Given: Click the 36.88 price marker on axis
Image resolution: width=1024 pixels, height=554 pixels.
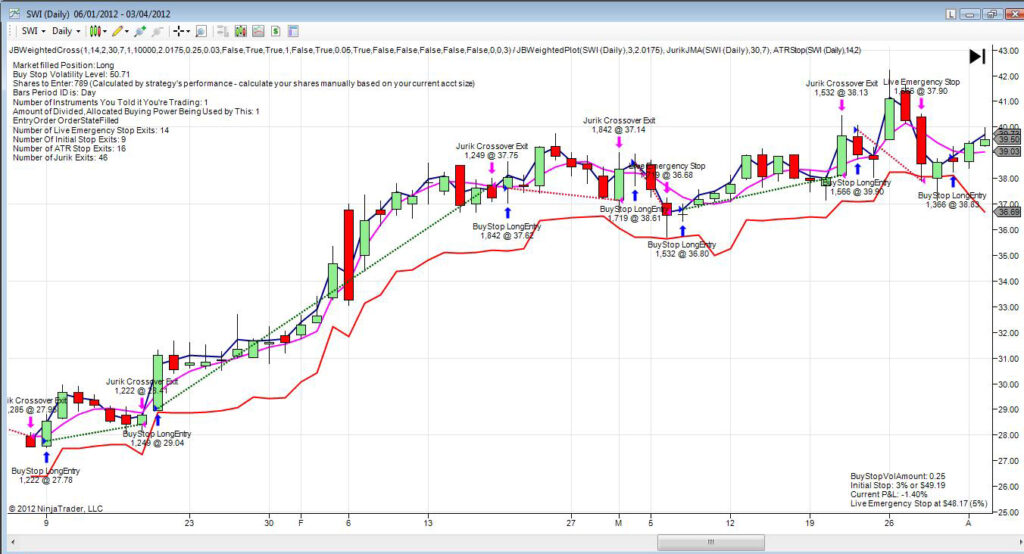Looking at the screenshot, I should (1008, 212).
